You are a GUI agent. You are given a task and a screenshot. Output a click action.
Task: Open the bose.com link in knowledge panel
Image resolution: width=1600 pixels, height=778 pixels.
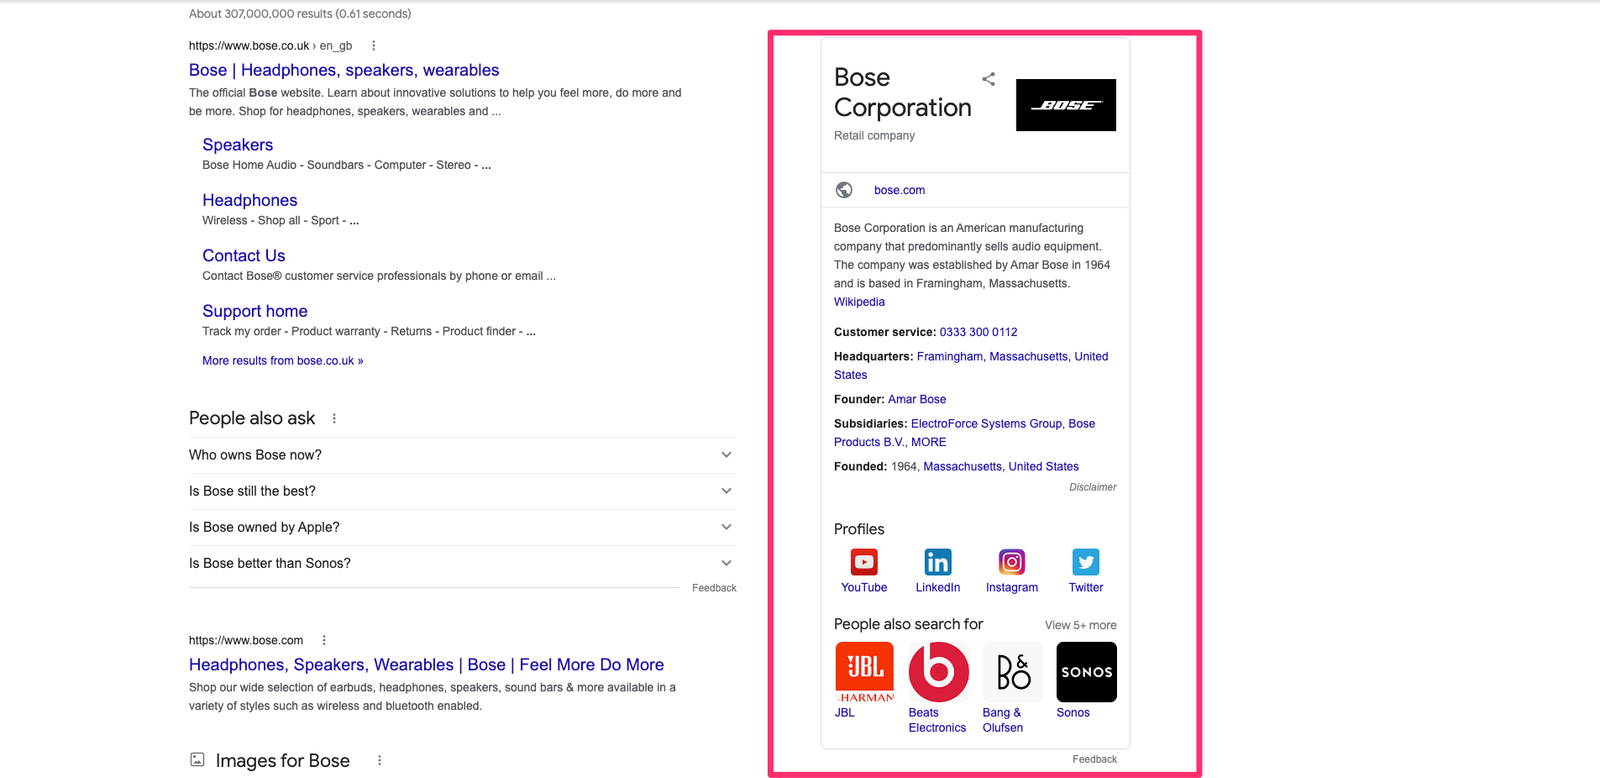[899, 190]
